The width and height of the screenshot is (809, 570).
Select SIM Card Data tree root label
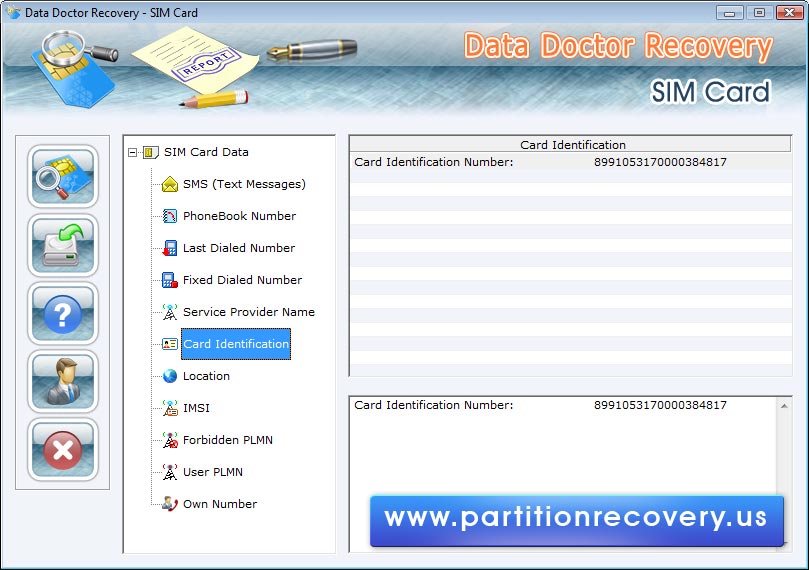(x=206, y=152)
